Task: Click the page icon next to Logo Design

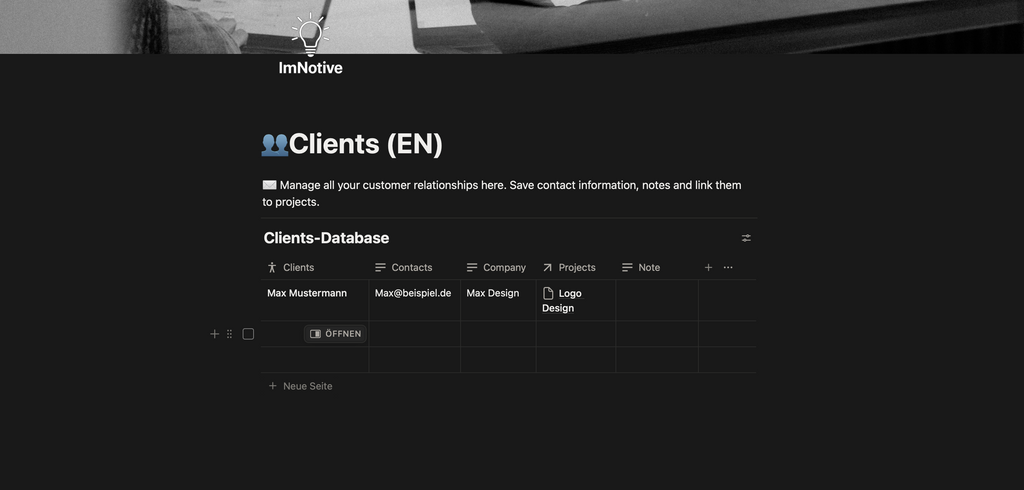Action: coord(549,293)
